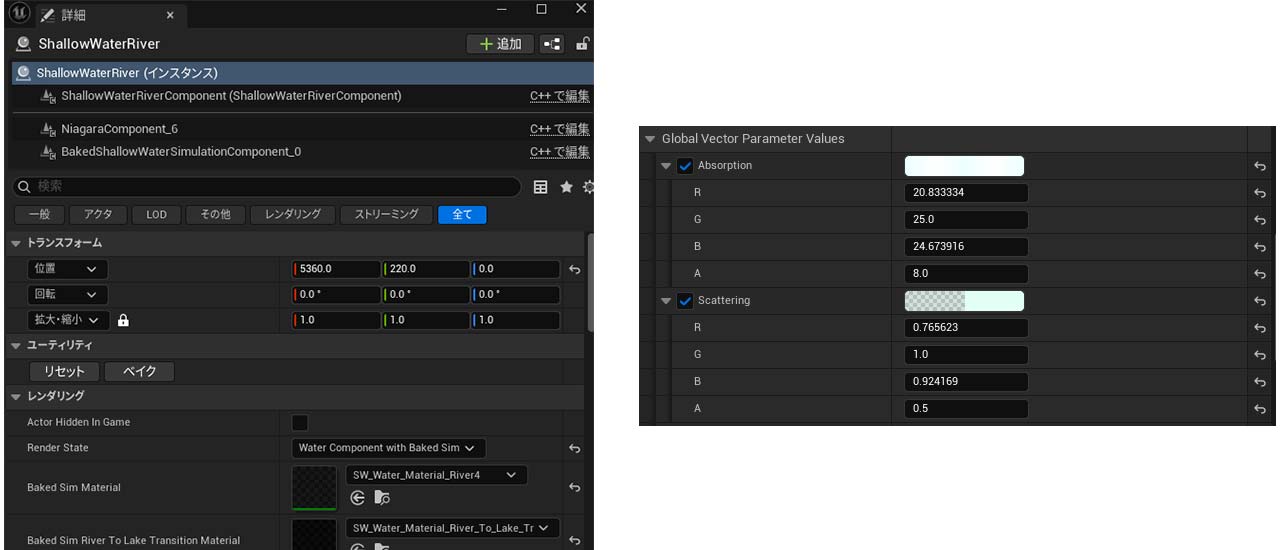Screen dimensions: 1280x550
Task: Toggle the Actor Hidden In Game checkbox
Action: click(x=299, y=422)
